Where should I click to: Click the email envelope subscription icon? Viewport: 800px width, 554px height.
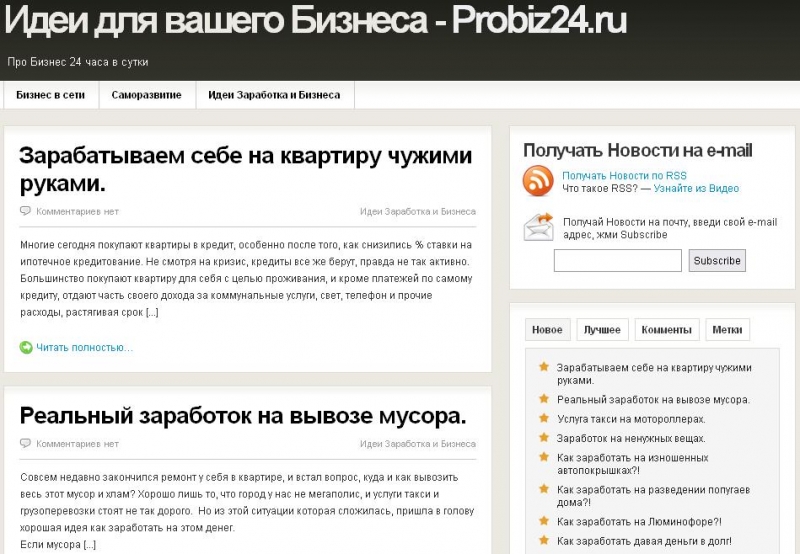[538, 227]
